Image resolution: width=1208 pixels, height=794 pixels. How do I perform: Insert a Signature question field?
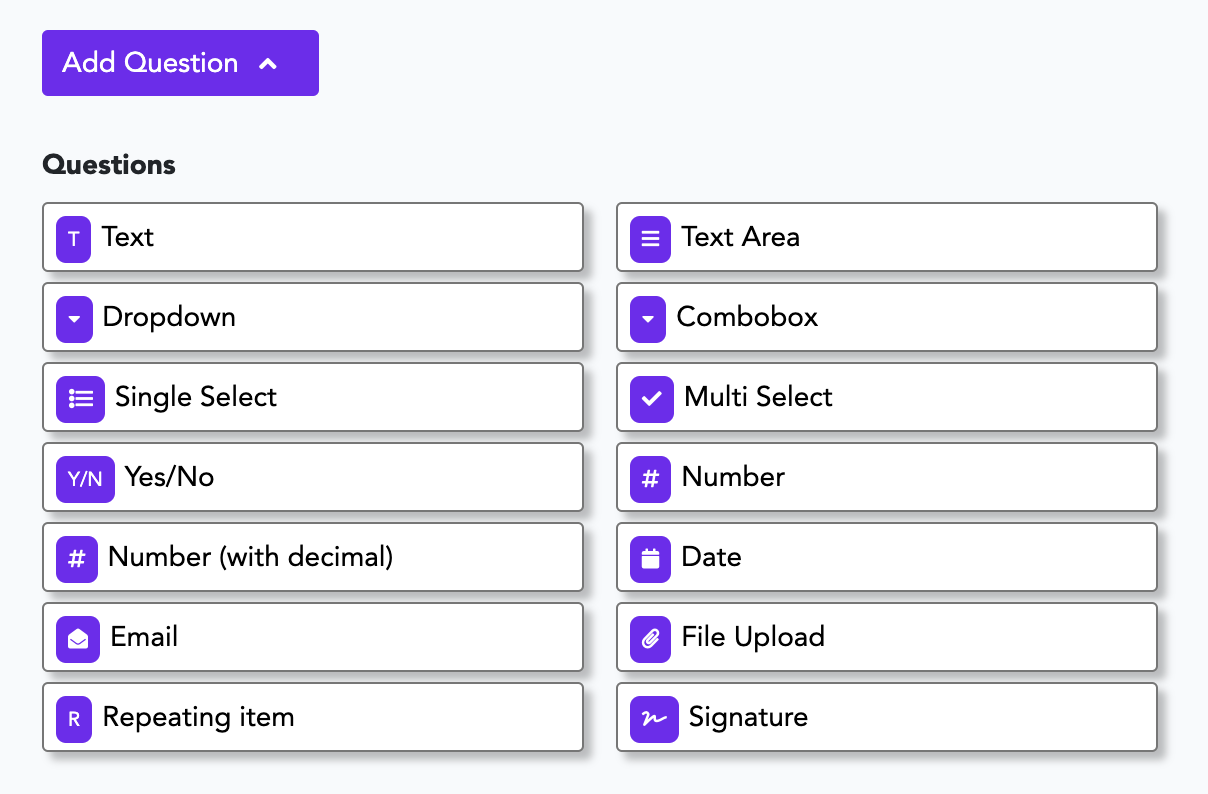[x=886, y=717]
